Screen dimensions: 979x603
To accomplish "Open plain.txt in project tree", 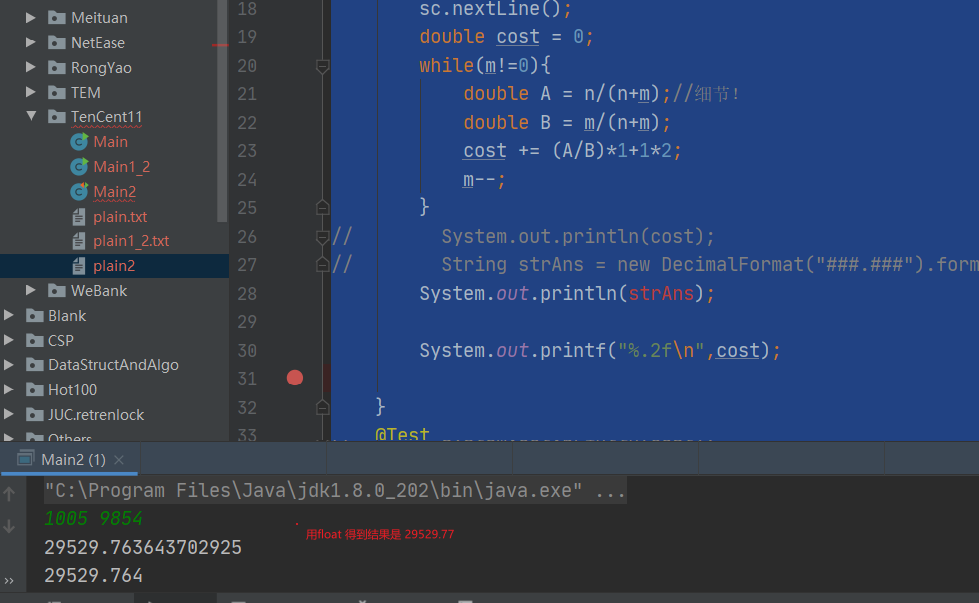I will [x=121, y=217].
